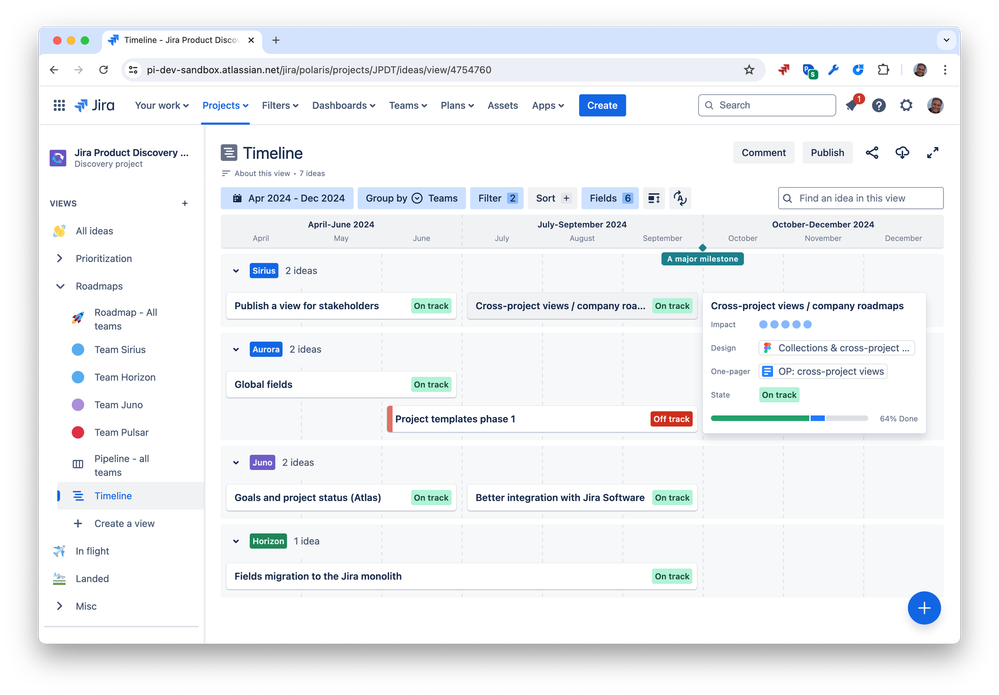Open the Pipeline - all teams view
The width and height of the screenshot is (999, 695).
point(121,466)
